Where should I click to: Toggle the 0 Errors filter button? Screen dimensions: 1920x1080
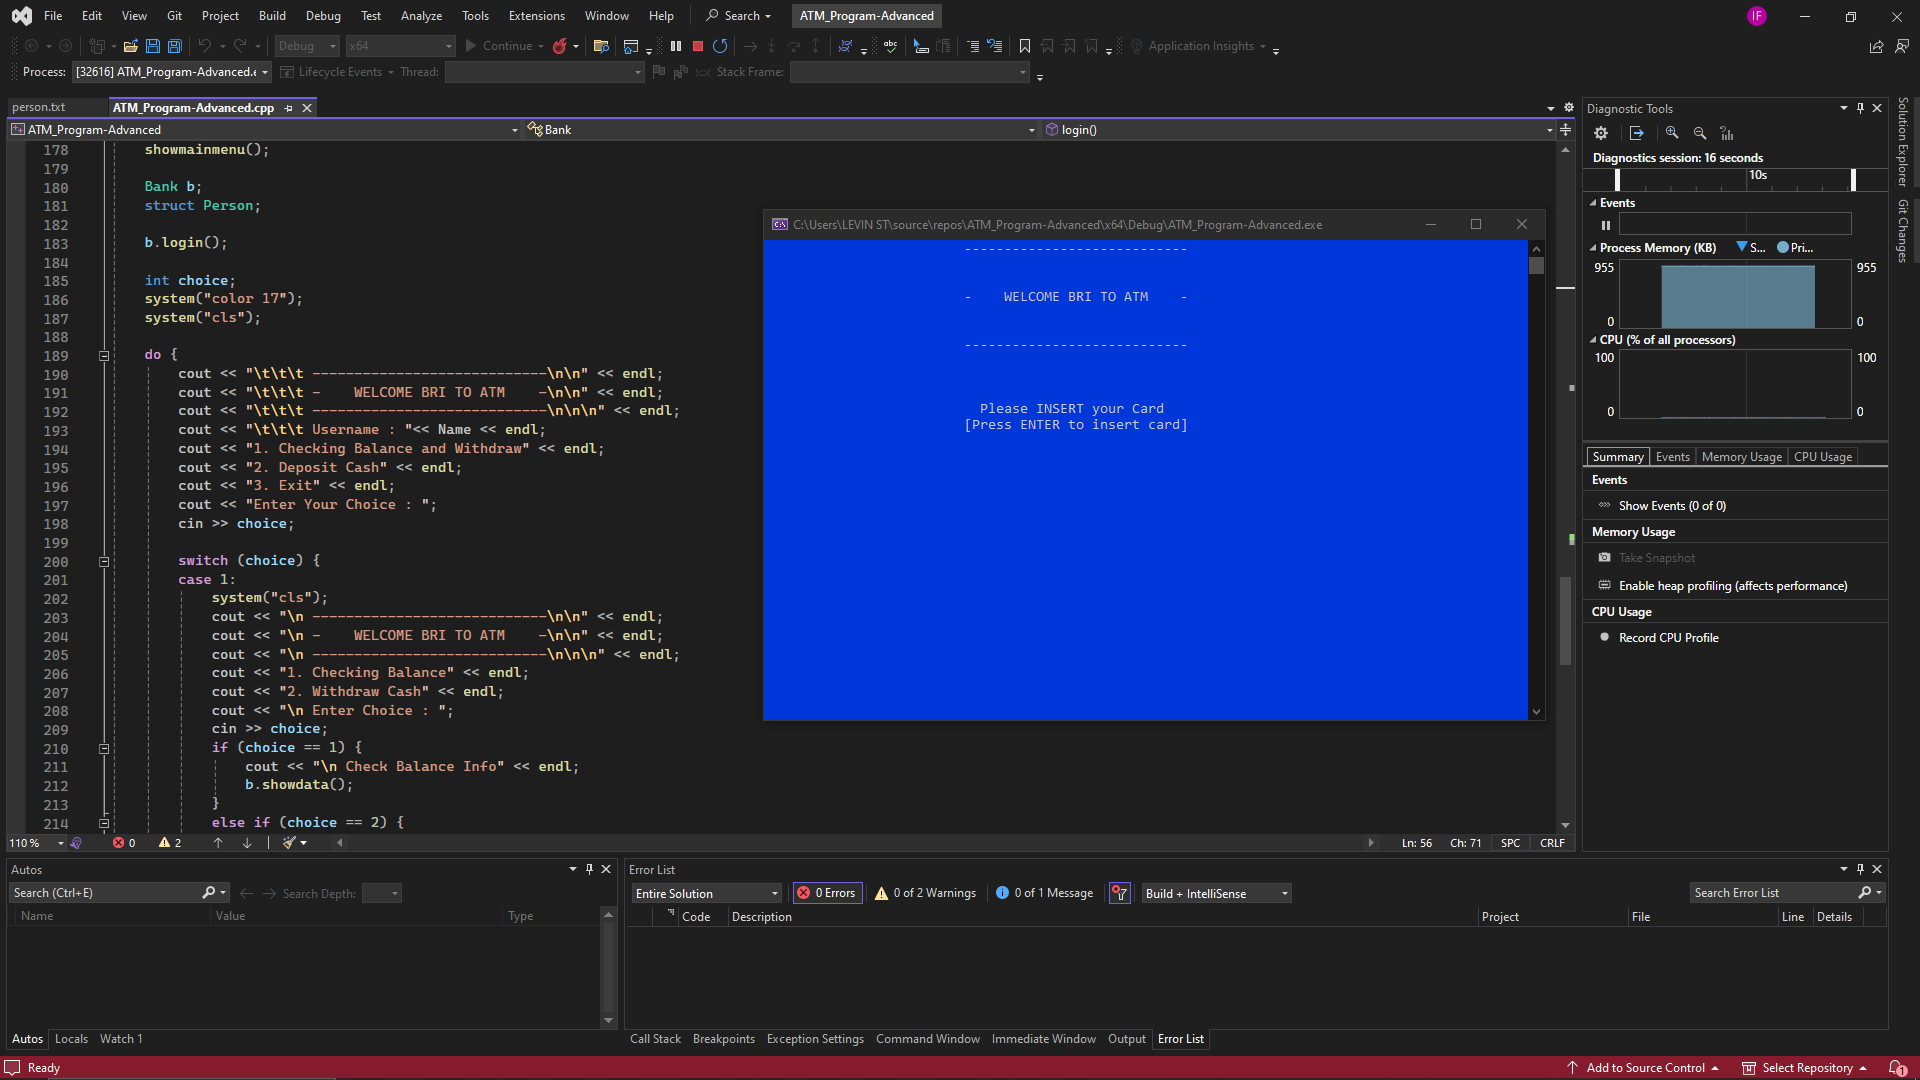tap(827, 893)
